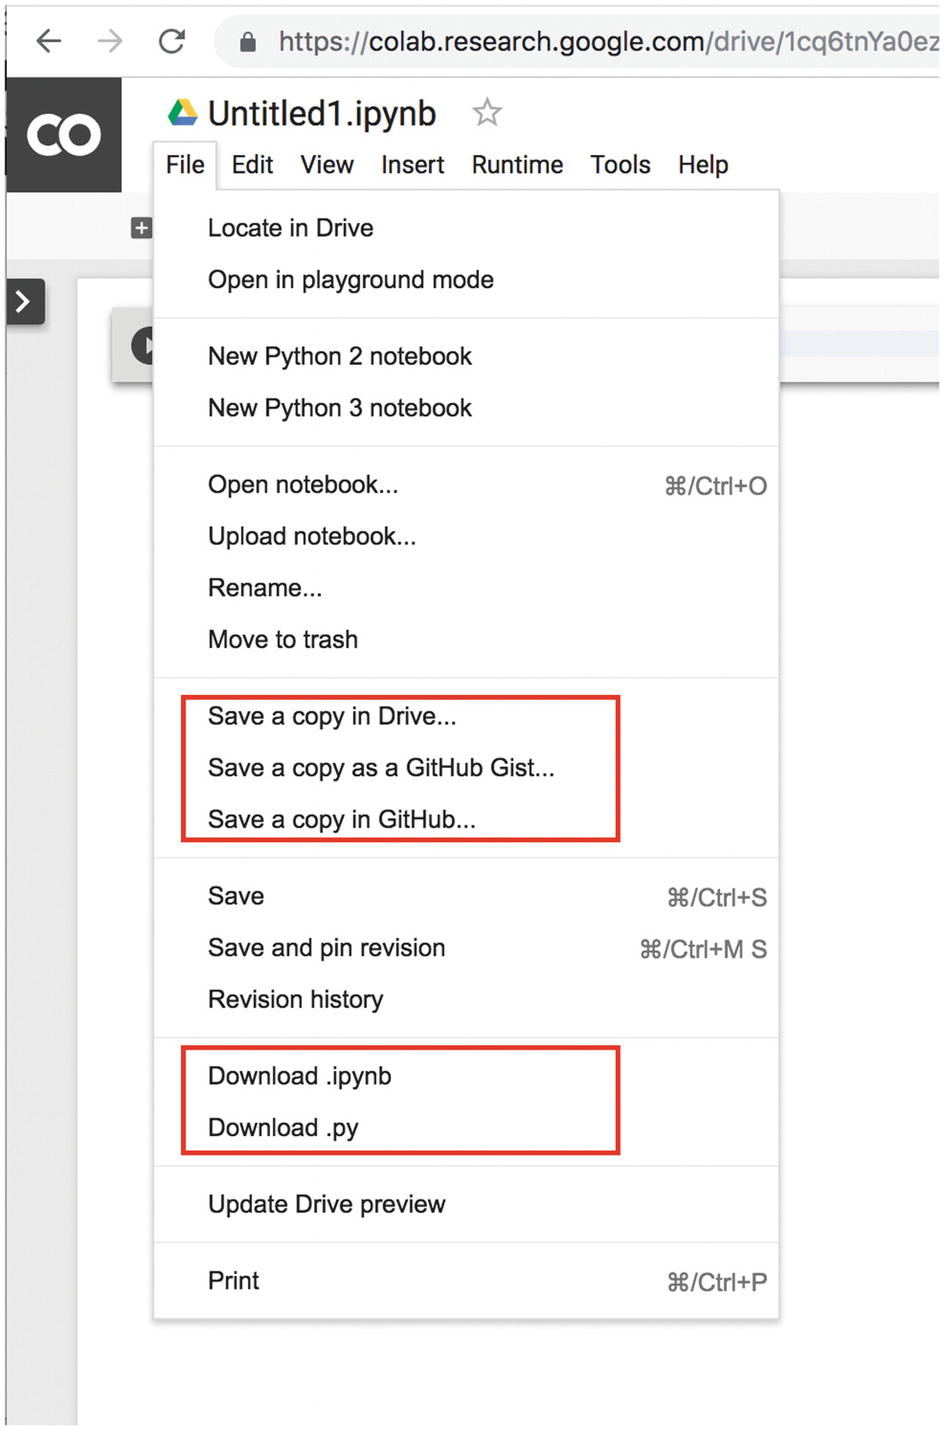945x1431 pixels.
Task: Open the Edit menu
Action: pos(252,165)
